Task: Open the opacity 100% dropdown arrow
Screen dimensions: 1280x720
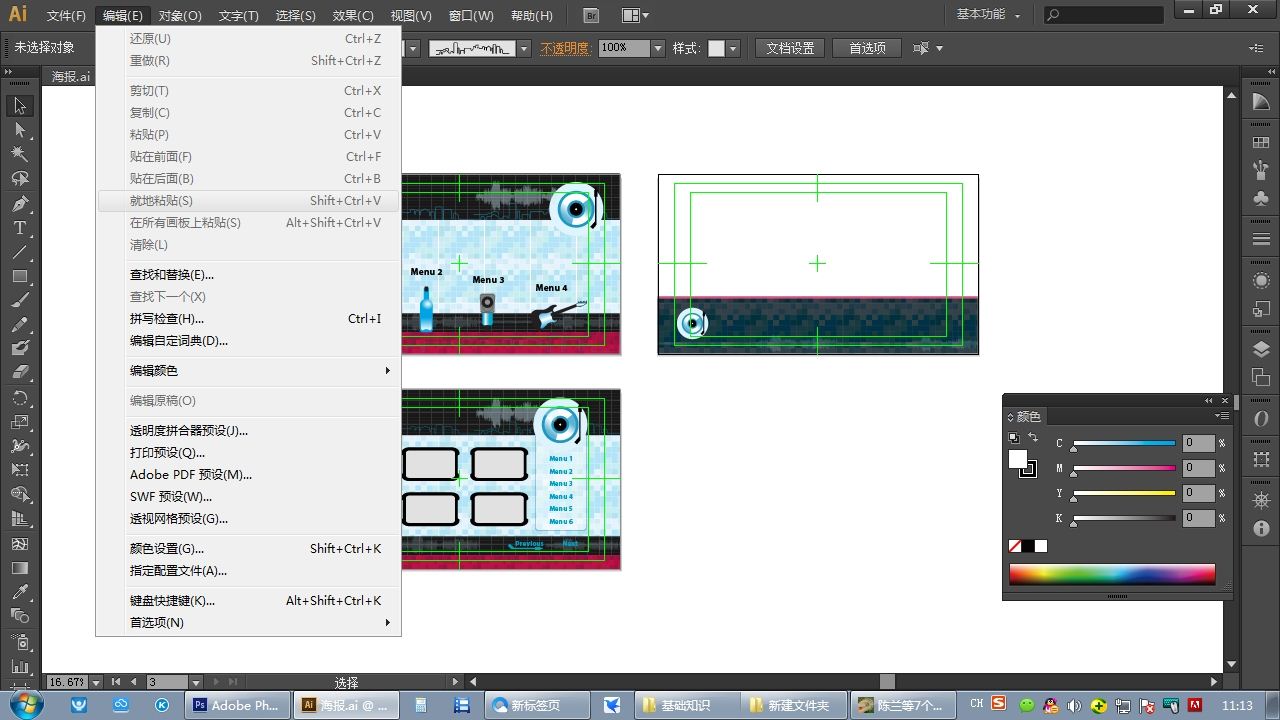Action: click(658, 48)
